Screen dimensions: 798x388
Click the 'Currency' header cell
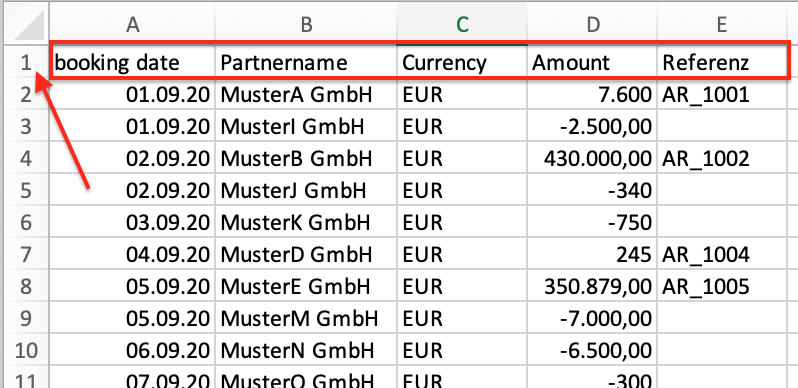click(x=462, y=63)
